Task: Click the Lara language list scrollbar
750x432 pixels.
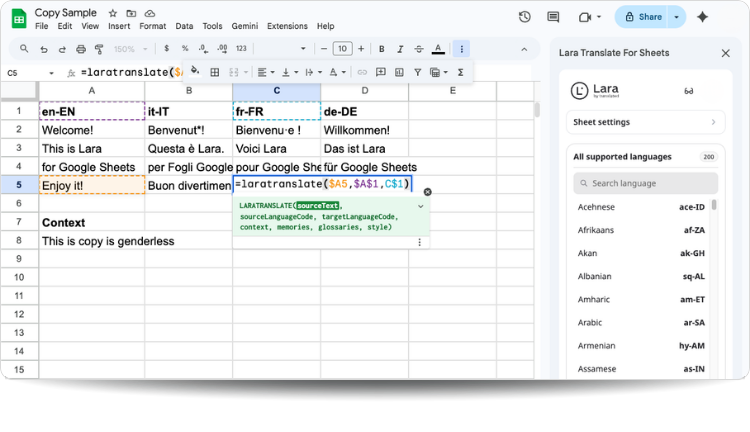Action: tap(714, 205)
